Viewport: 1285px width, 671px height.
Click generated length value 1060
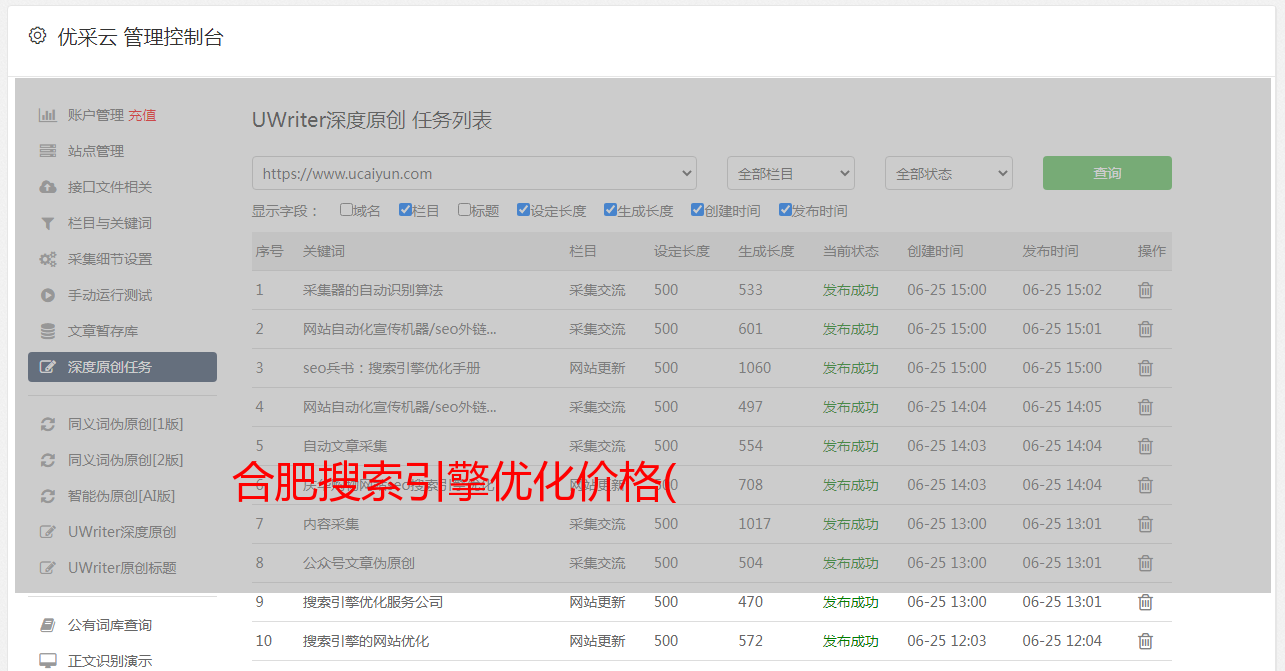pyautogui.click(x=755, y=368)
